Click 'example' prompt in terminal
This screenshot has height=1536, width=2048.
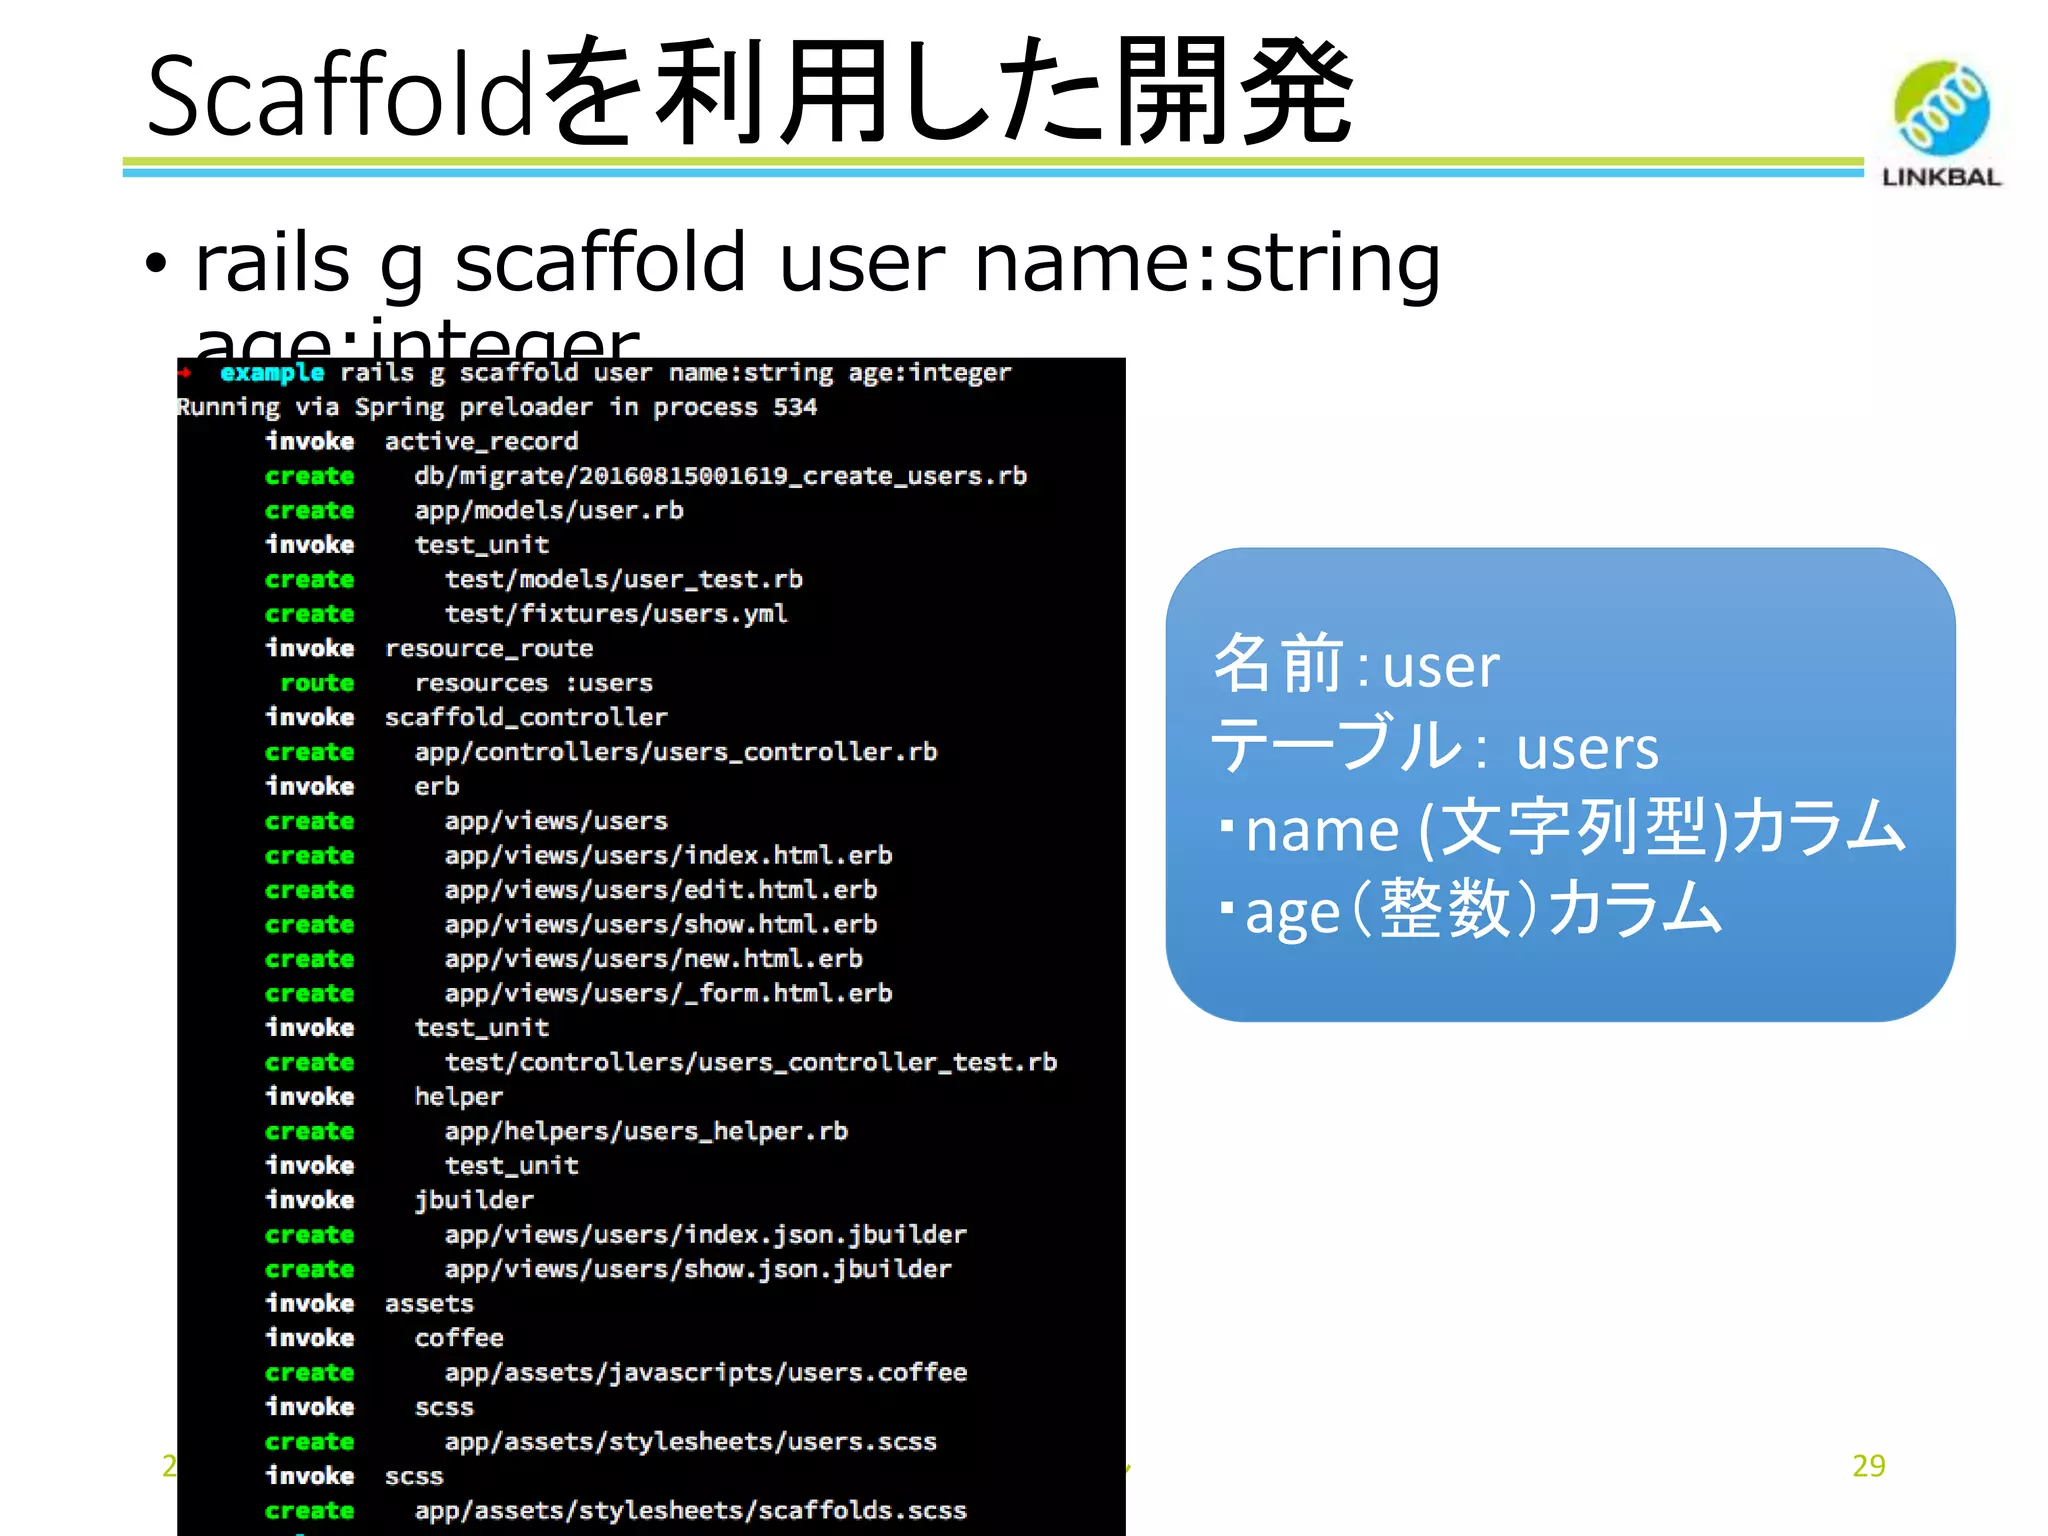(x=272, y=373)
